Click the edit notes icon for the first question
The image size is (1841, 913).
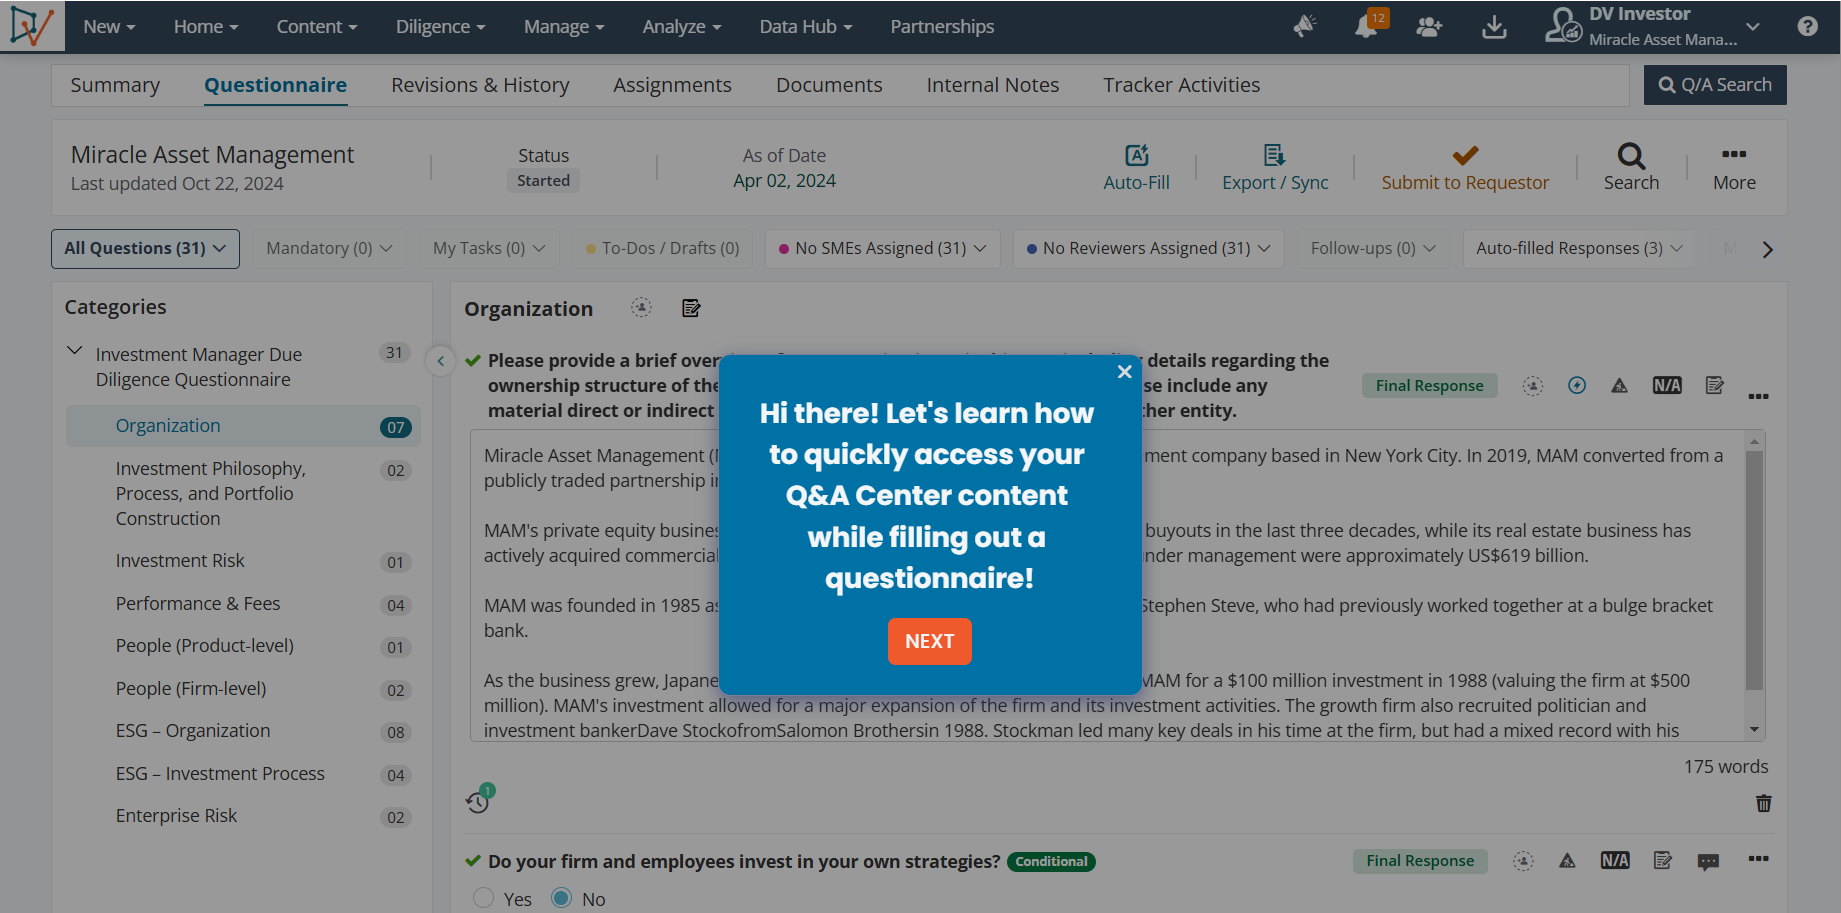pyautogui.click(x=1714, y=385)
